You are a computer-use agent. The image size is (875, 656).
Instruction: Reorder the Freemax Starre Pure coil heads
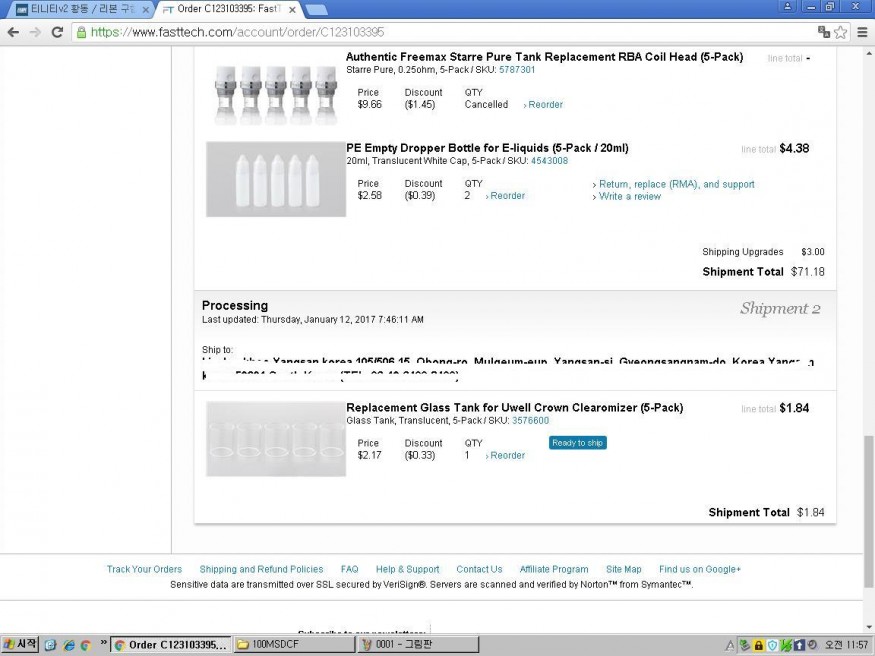click(543, 104)
